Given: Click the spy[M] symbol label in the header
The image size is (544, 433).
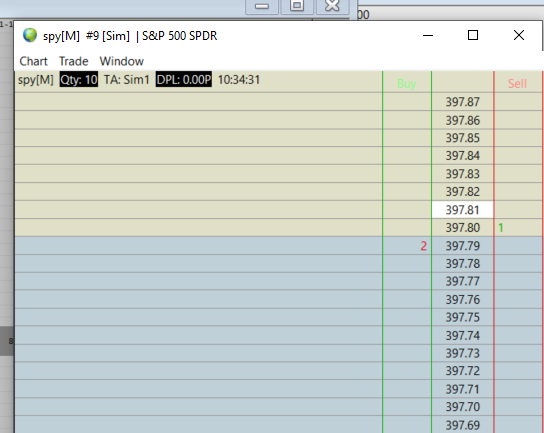Looking at the screenshot, I should click(x=36, y=79).
